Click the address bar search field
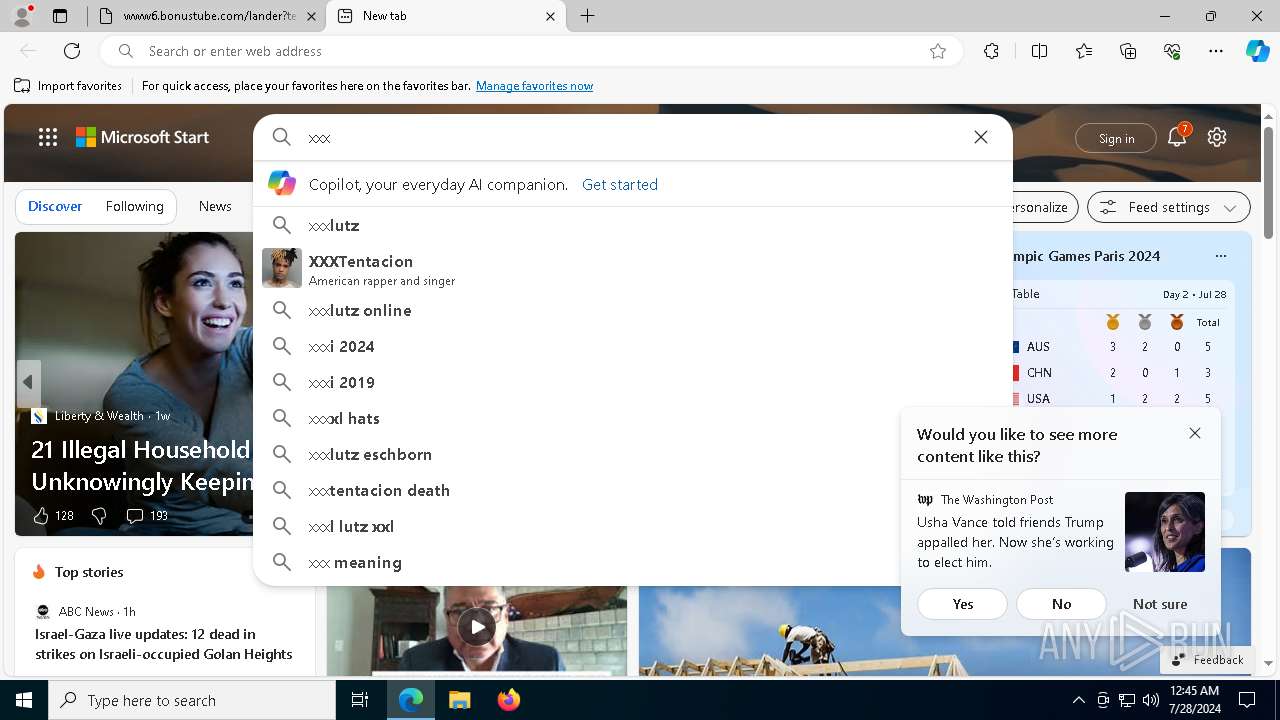 point(530,51)
